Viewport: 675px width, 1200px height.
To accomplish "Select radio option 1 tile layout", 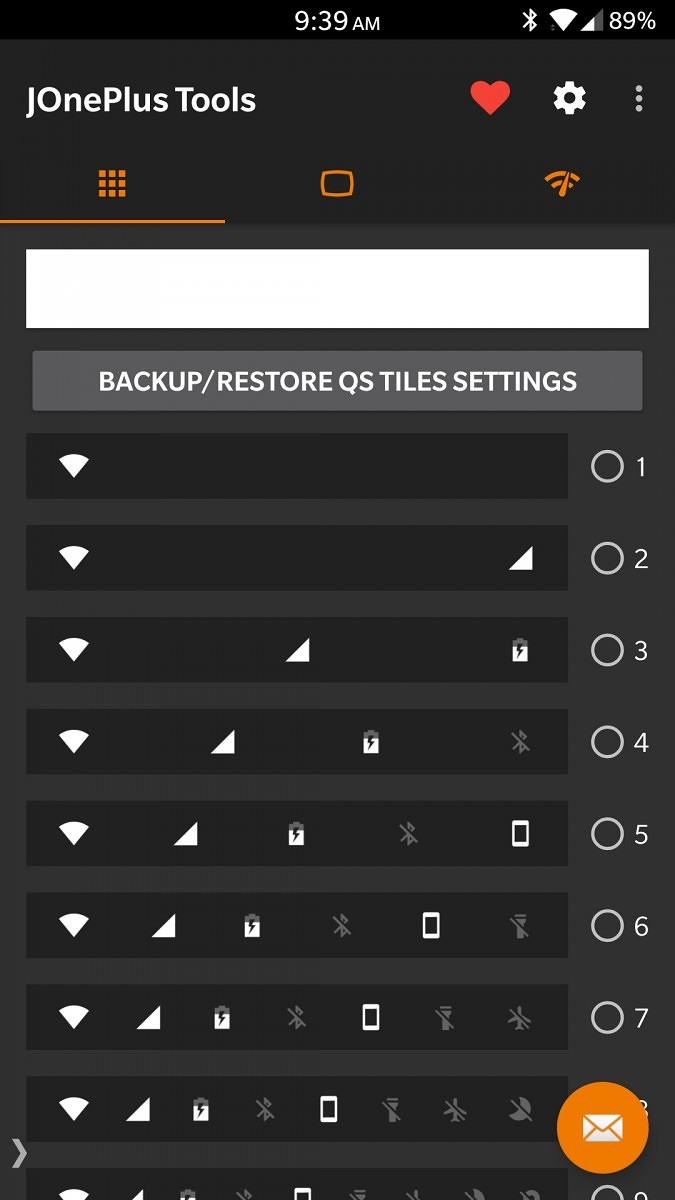I will pyautogui.click(x=607, y=467).
